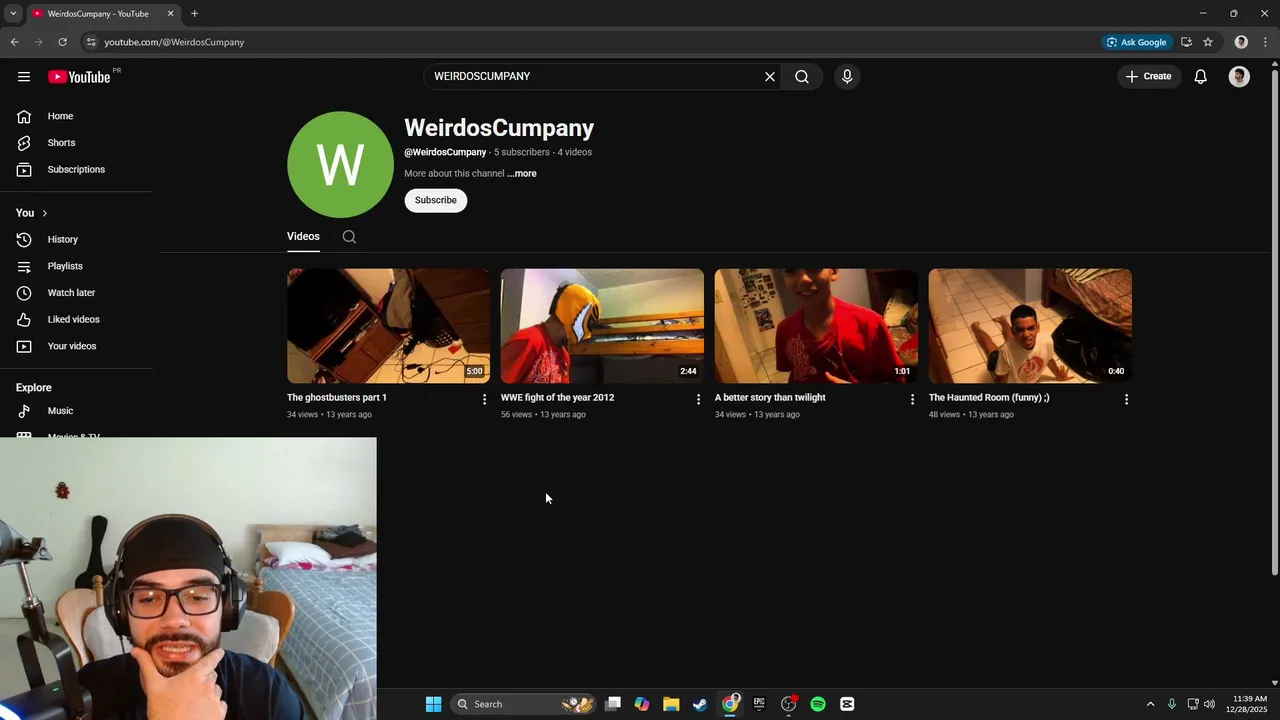Click the page vertical scrollbar
This screenshot has height=720, width=1280.
(x=1274, y=320)
